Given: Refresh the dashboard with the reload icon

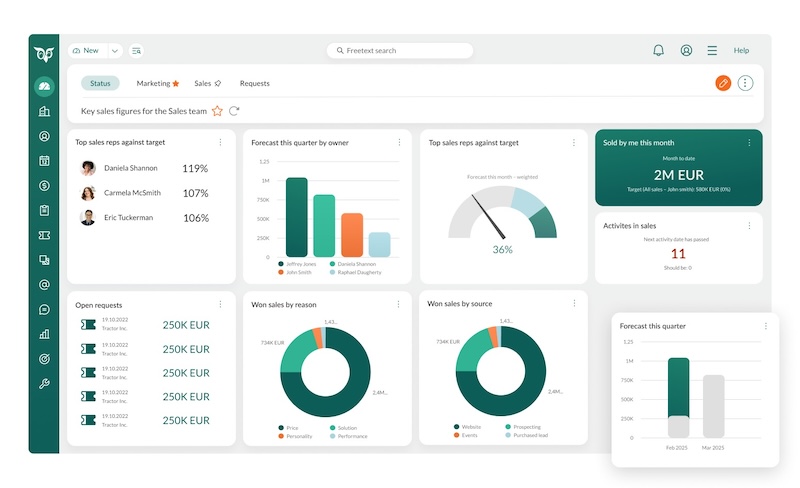Looking at the screenshot, I should (x=234, y=111).
